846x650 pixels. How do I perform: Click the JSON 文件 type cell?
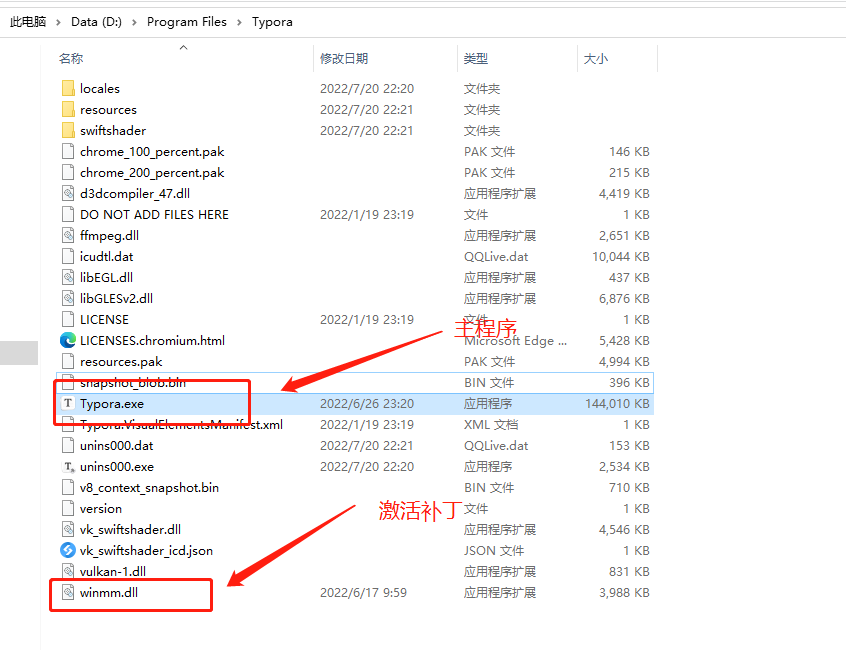tap(494, 551)
